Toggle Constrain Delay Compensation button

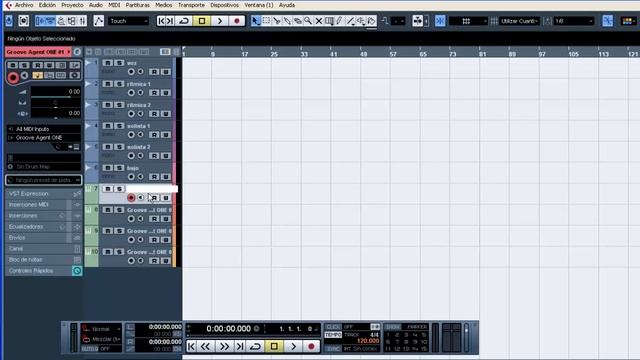click(x=24, y=21)
